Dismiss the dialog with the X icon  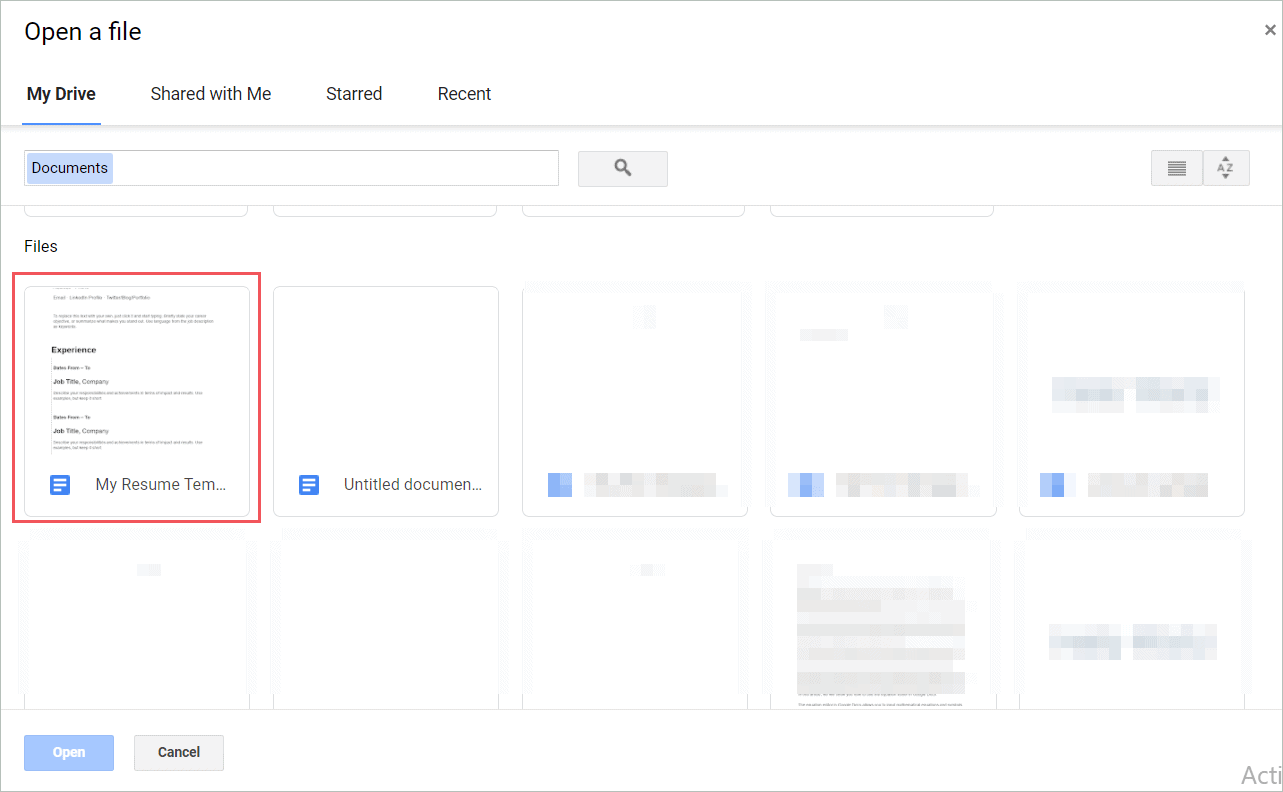[x=1269, y=29]
